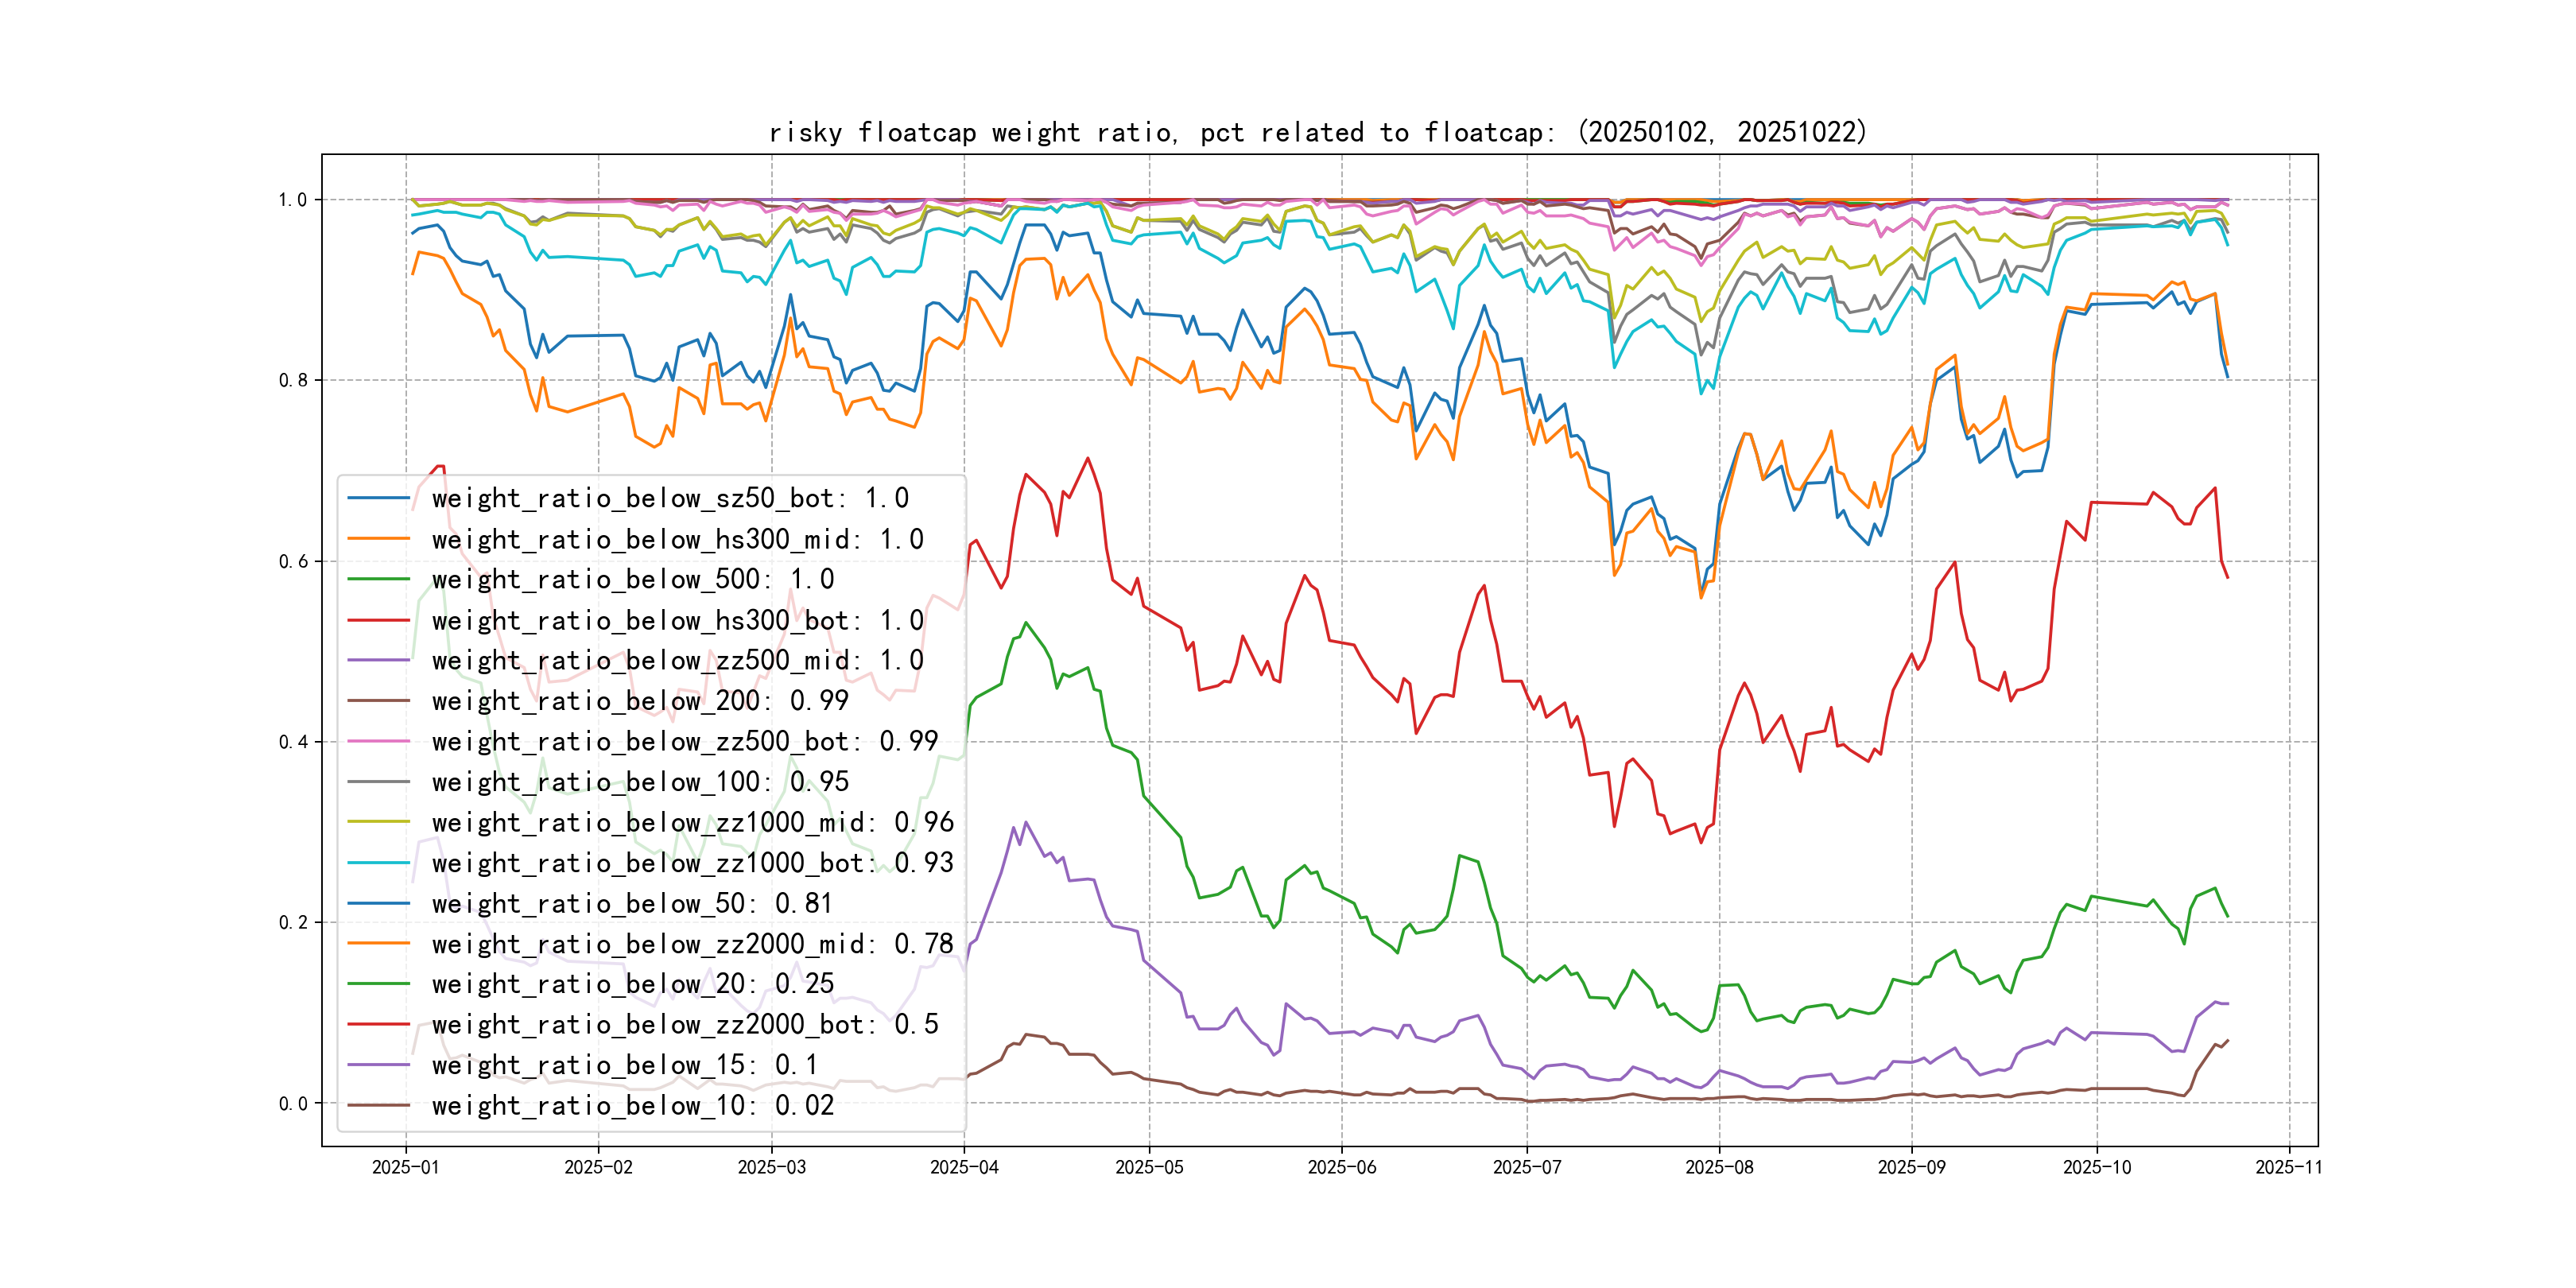
Task: Click the cyan swatch for zz1000_bot legend
Action: 378,863
